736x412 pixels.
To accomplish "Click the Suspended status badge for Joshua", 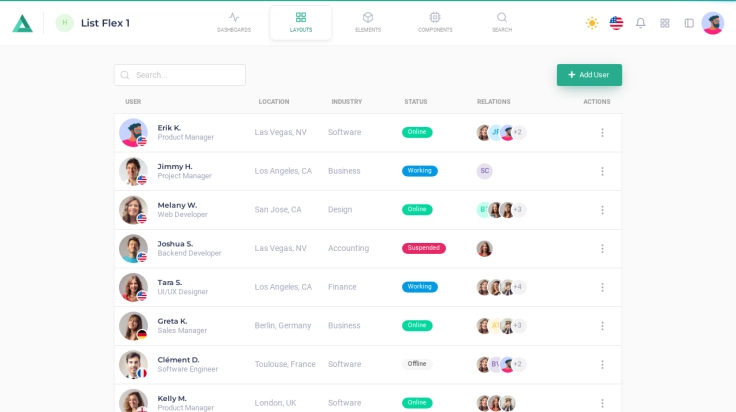I will click(424, 248).
